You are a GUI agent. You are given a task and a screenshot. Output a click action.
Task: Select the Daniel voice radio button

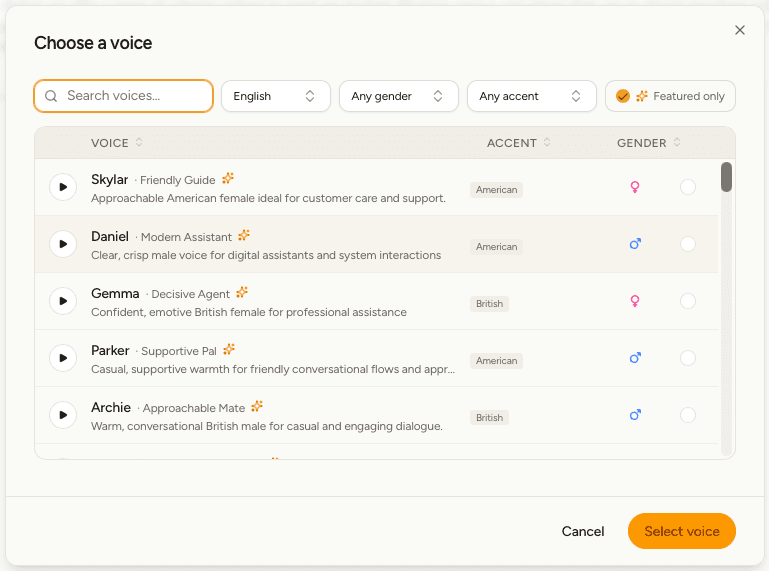(688, 244)
